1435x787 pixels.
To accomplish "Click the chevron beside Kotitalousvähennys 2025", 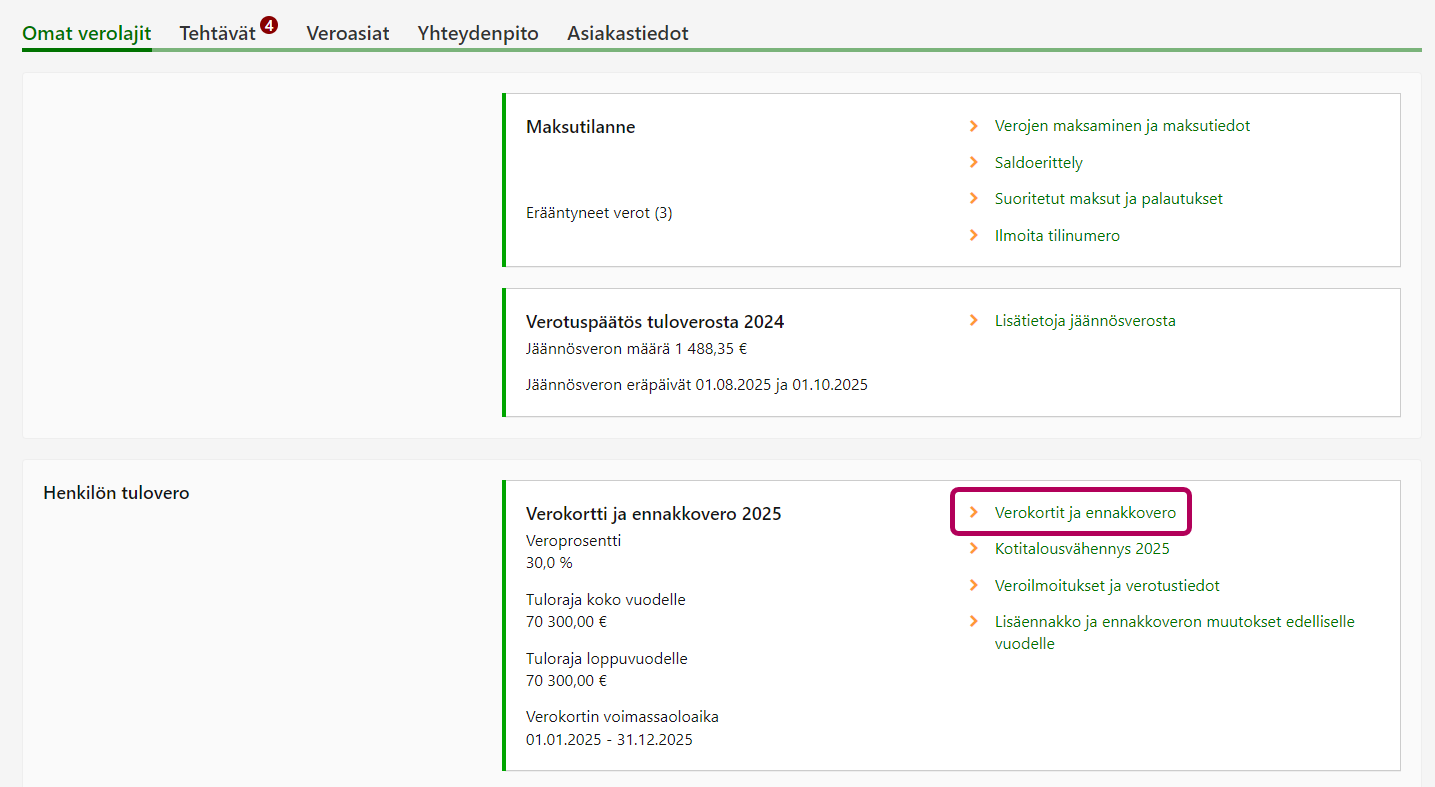I will (973, 548).
